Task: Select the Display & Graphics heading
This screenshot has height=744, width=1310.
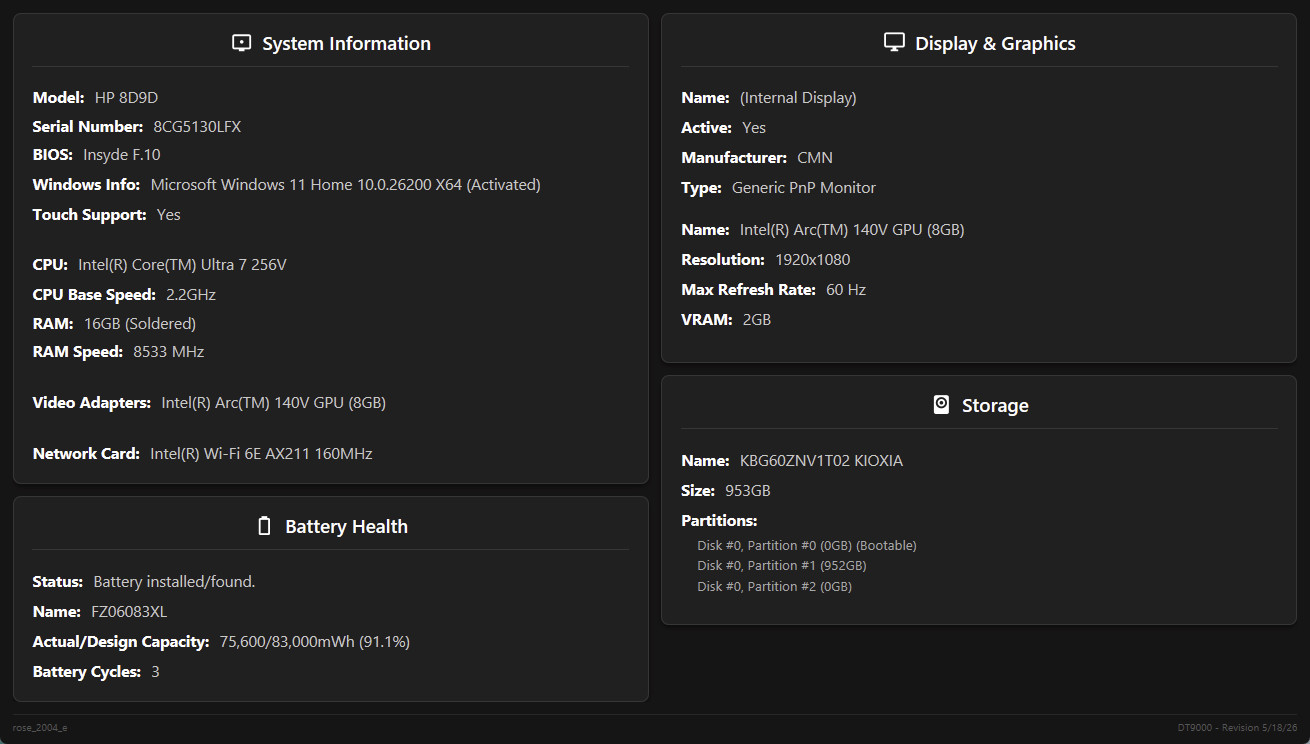Action: (995, 44)
